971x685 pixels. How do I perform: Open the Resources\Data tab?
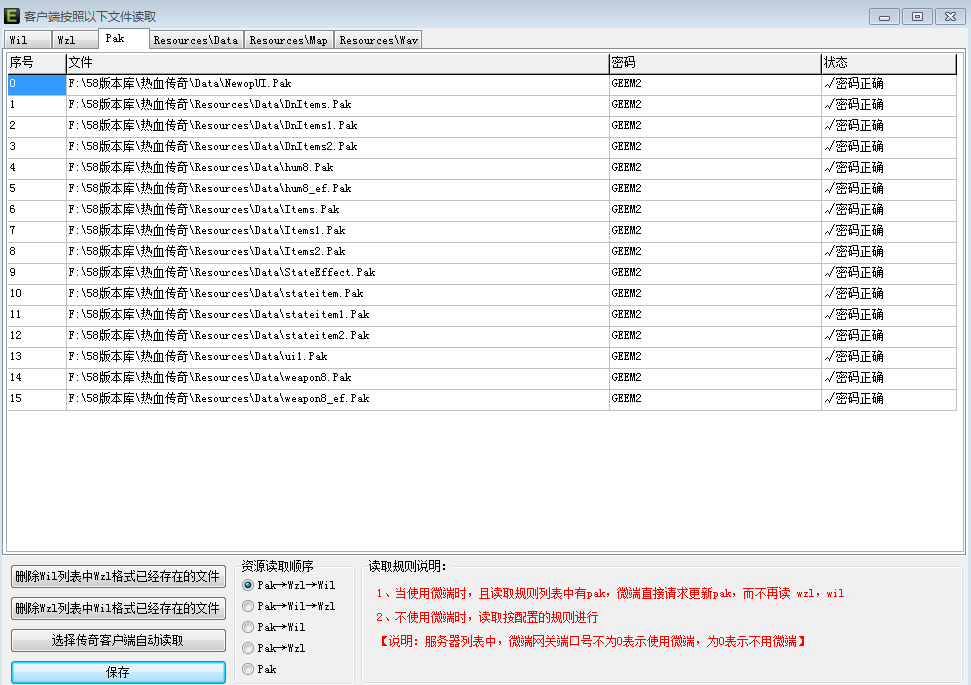196,40
